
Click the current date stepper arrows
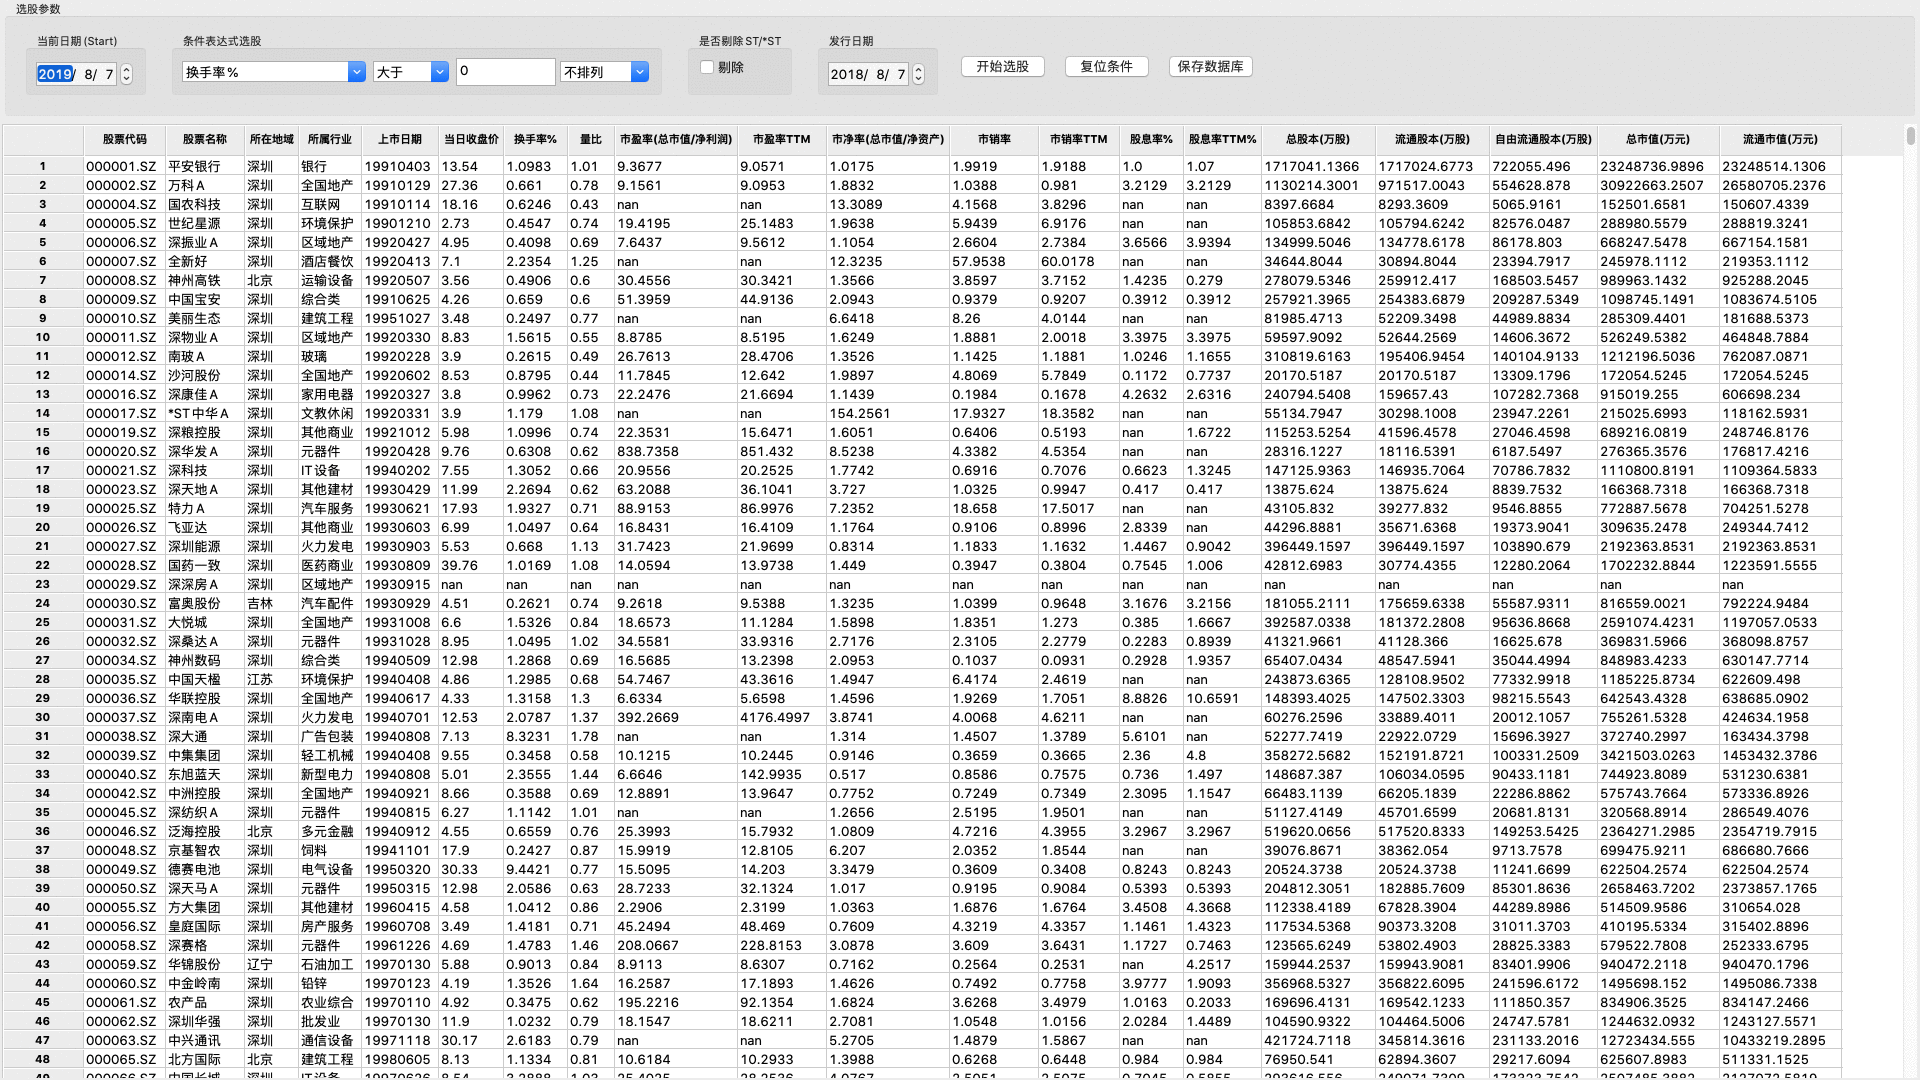126,74
